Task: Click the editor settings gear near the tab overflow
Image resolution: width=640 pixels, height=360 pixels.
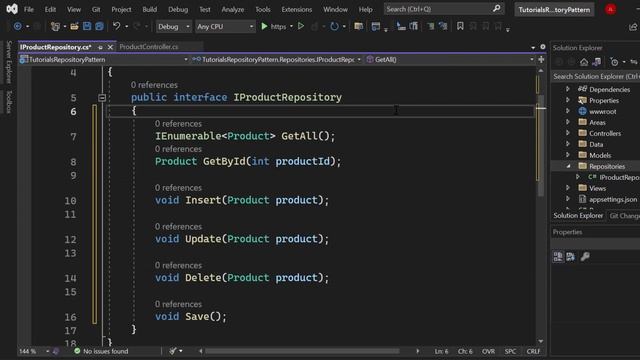Action: pyautogui.click(x=543, y=47)
